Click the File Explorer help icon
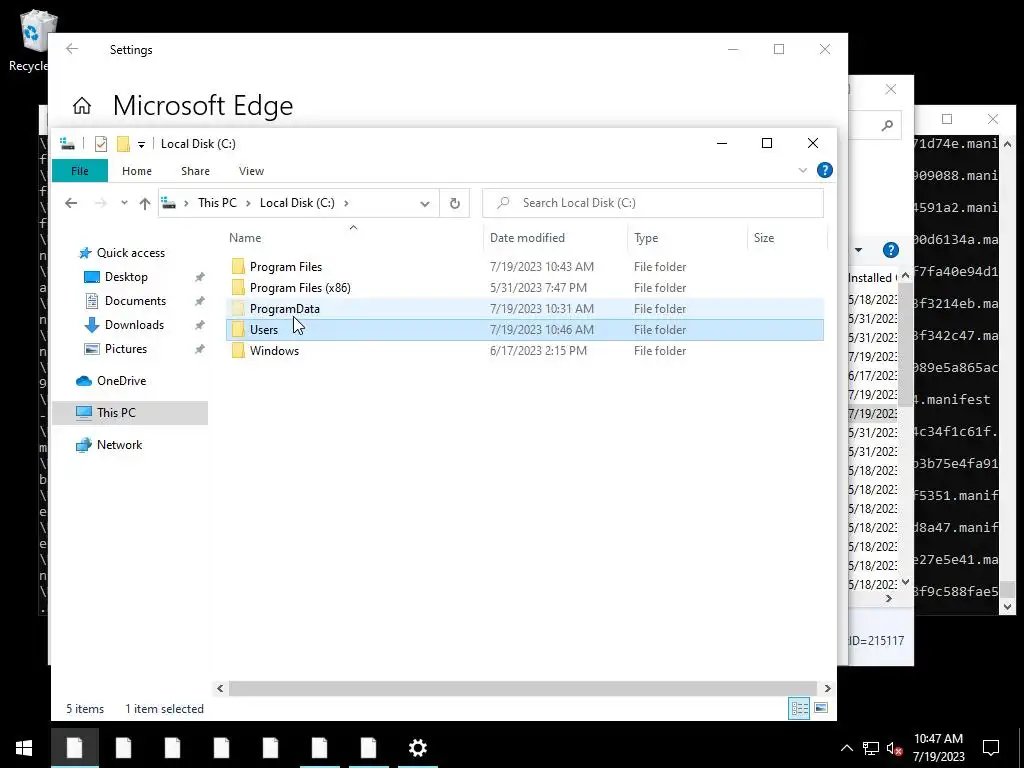Image resolution: width=1024 pixels, height=768 pixels. pos(825,170)
